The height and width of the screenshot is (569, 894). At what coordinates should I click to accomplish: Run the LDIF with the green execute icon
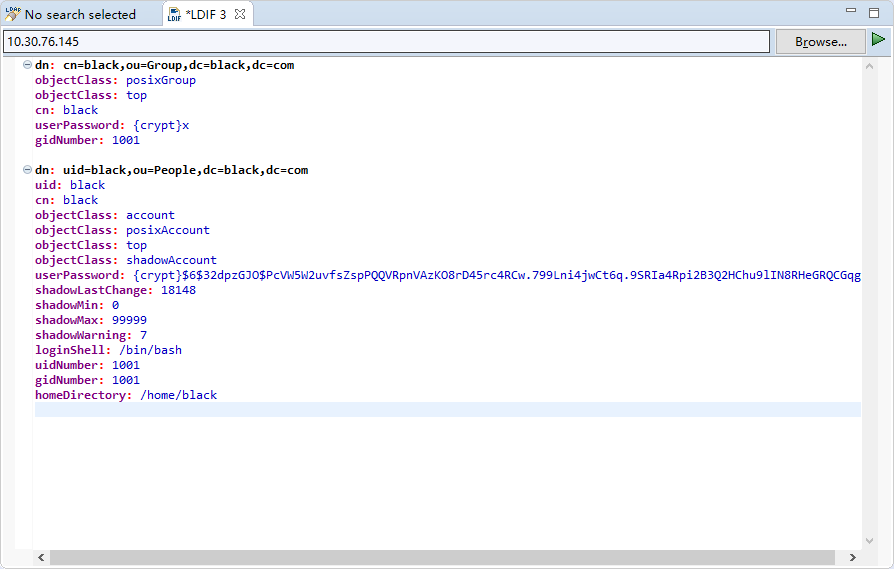878,40
